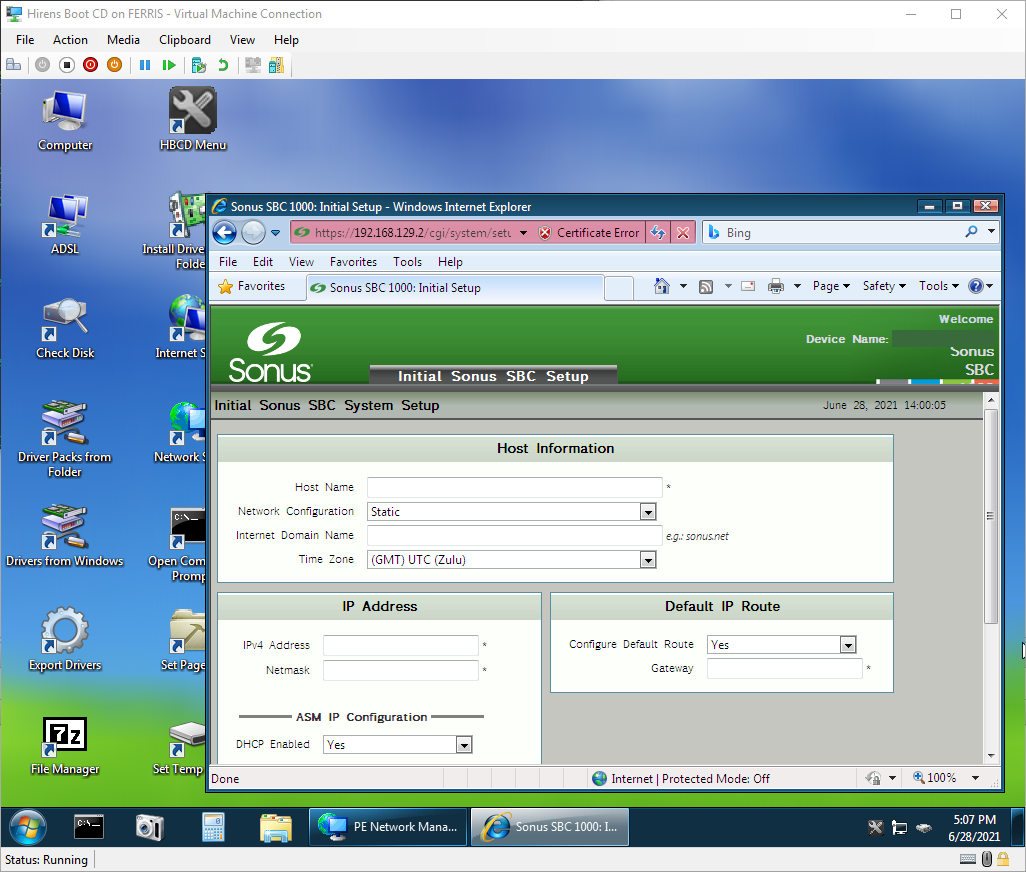Click the RSS Feeds icon in IE
The image size is (1026, 872).
(x=705, y=287)
